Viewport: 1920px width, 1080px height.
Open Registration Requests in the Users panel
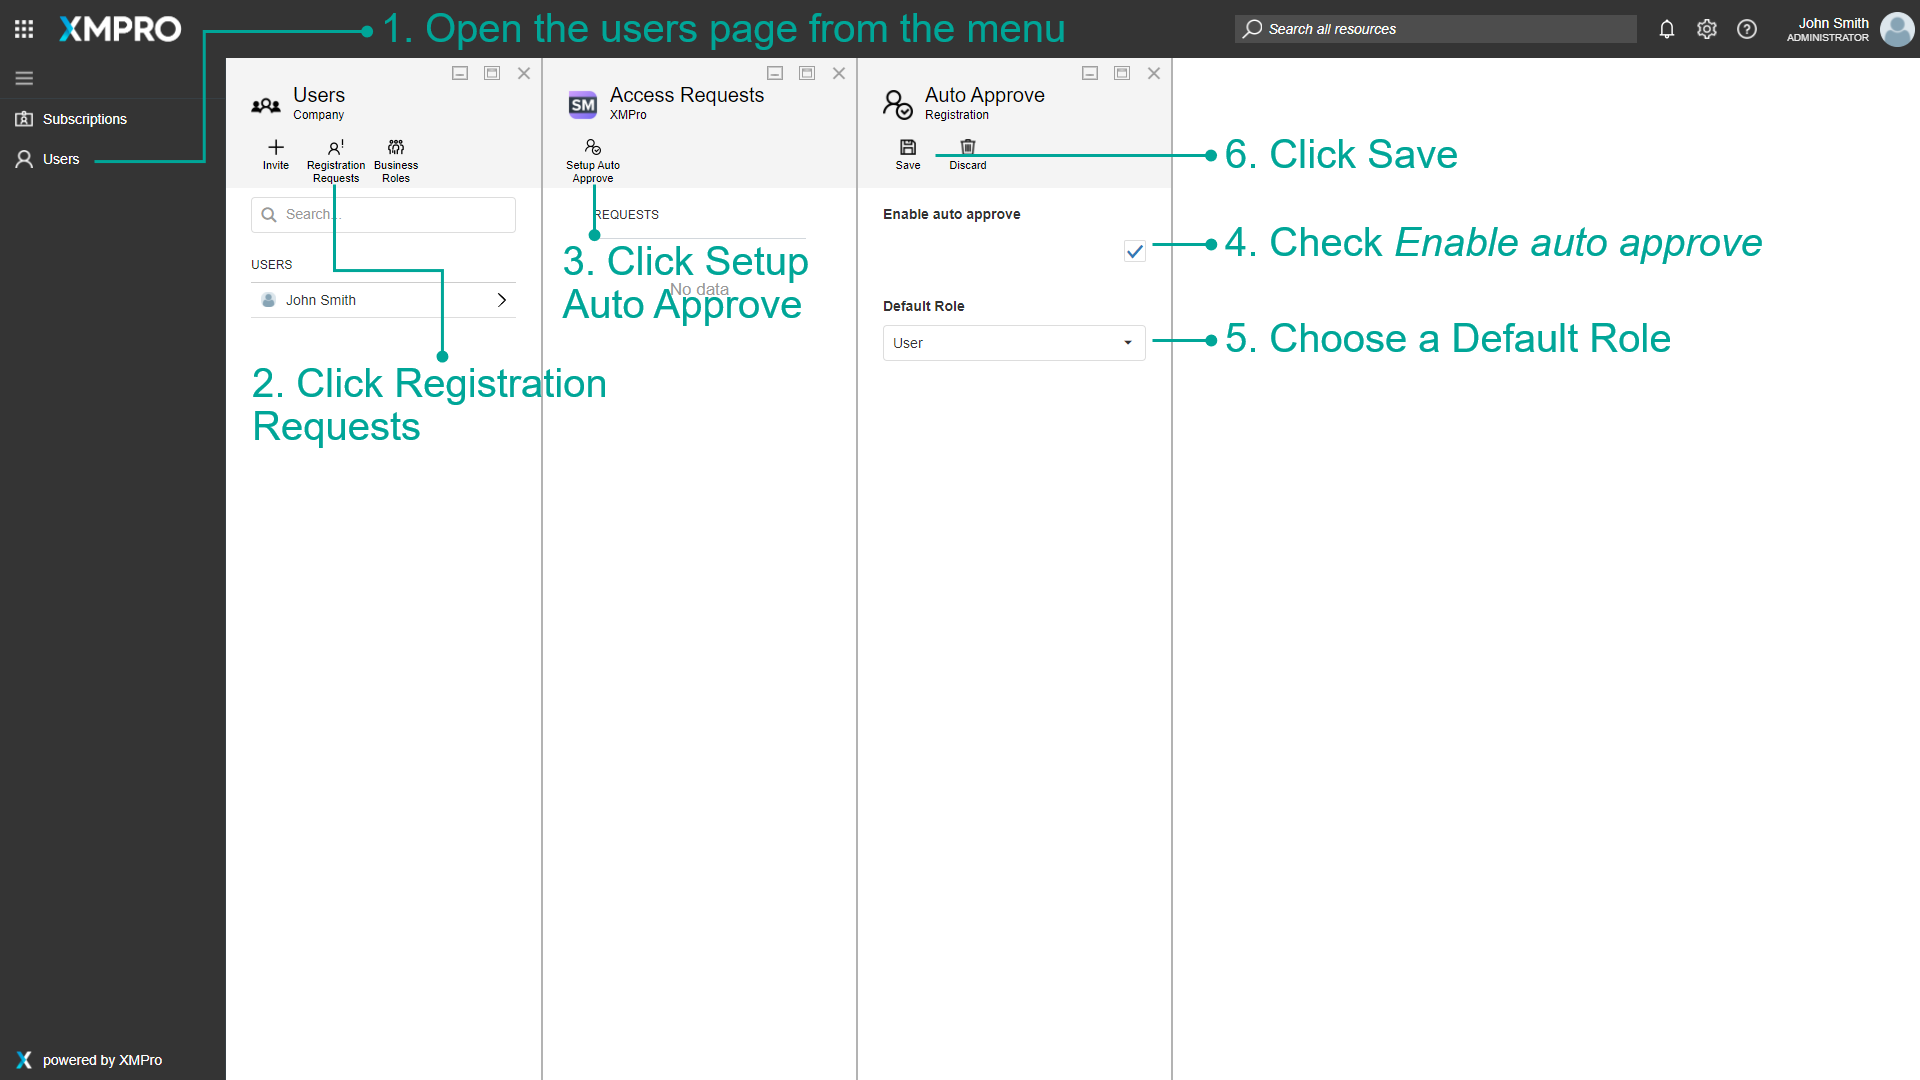pos(336,156)
